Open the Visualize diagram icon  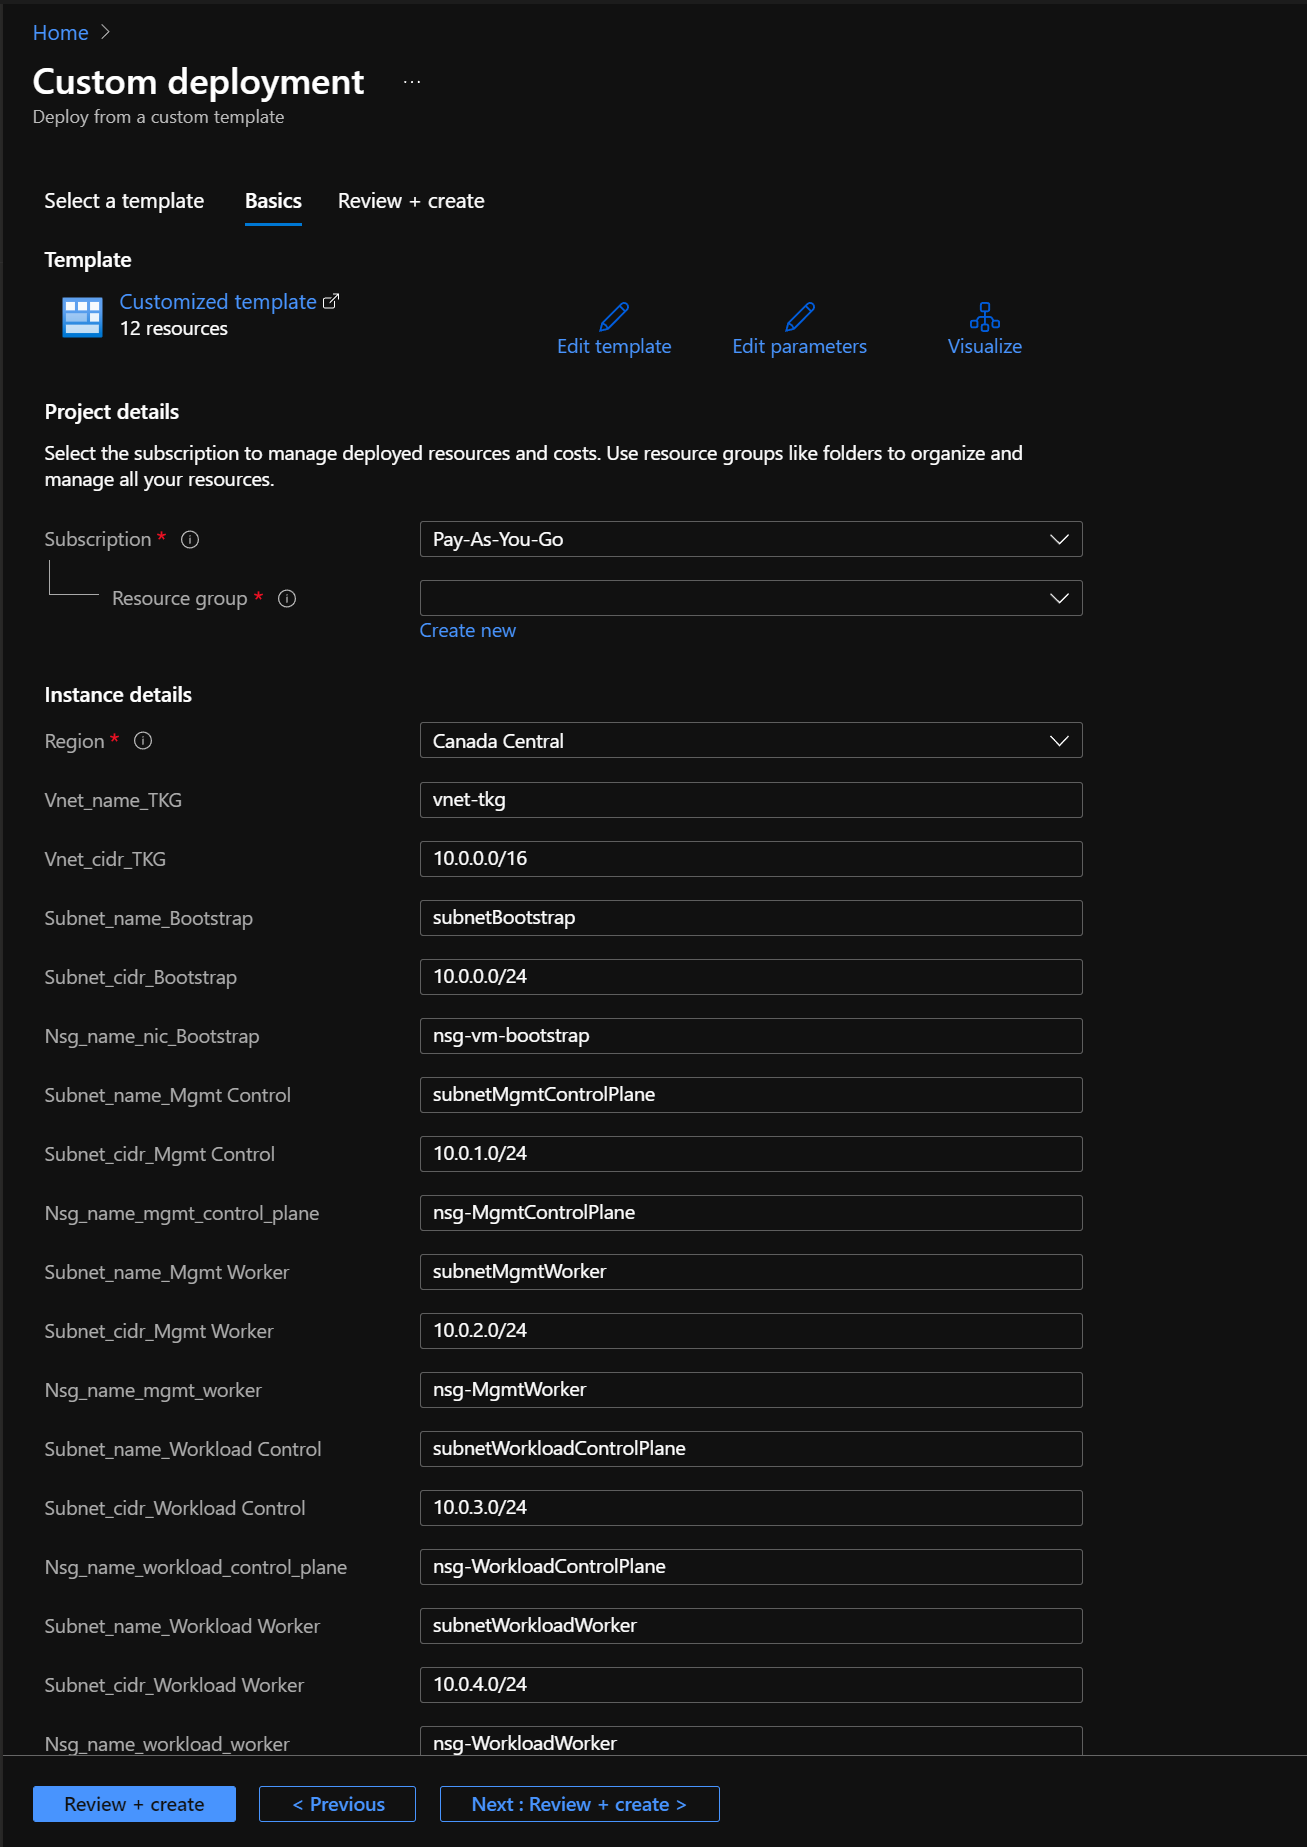point(985,317)
